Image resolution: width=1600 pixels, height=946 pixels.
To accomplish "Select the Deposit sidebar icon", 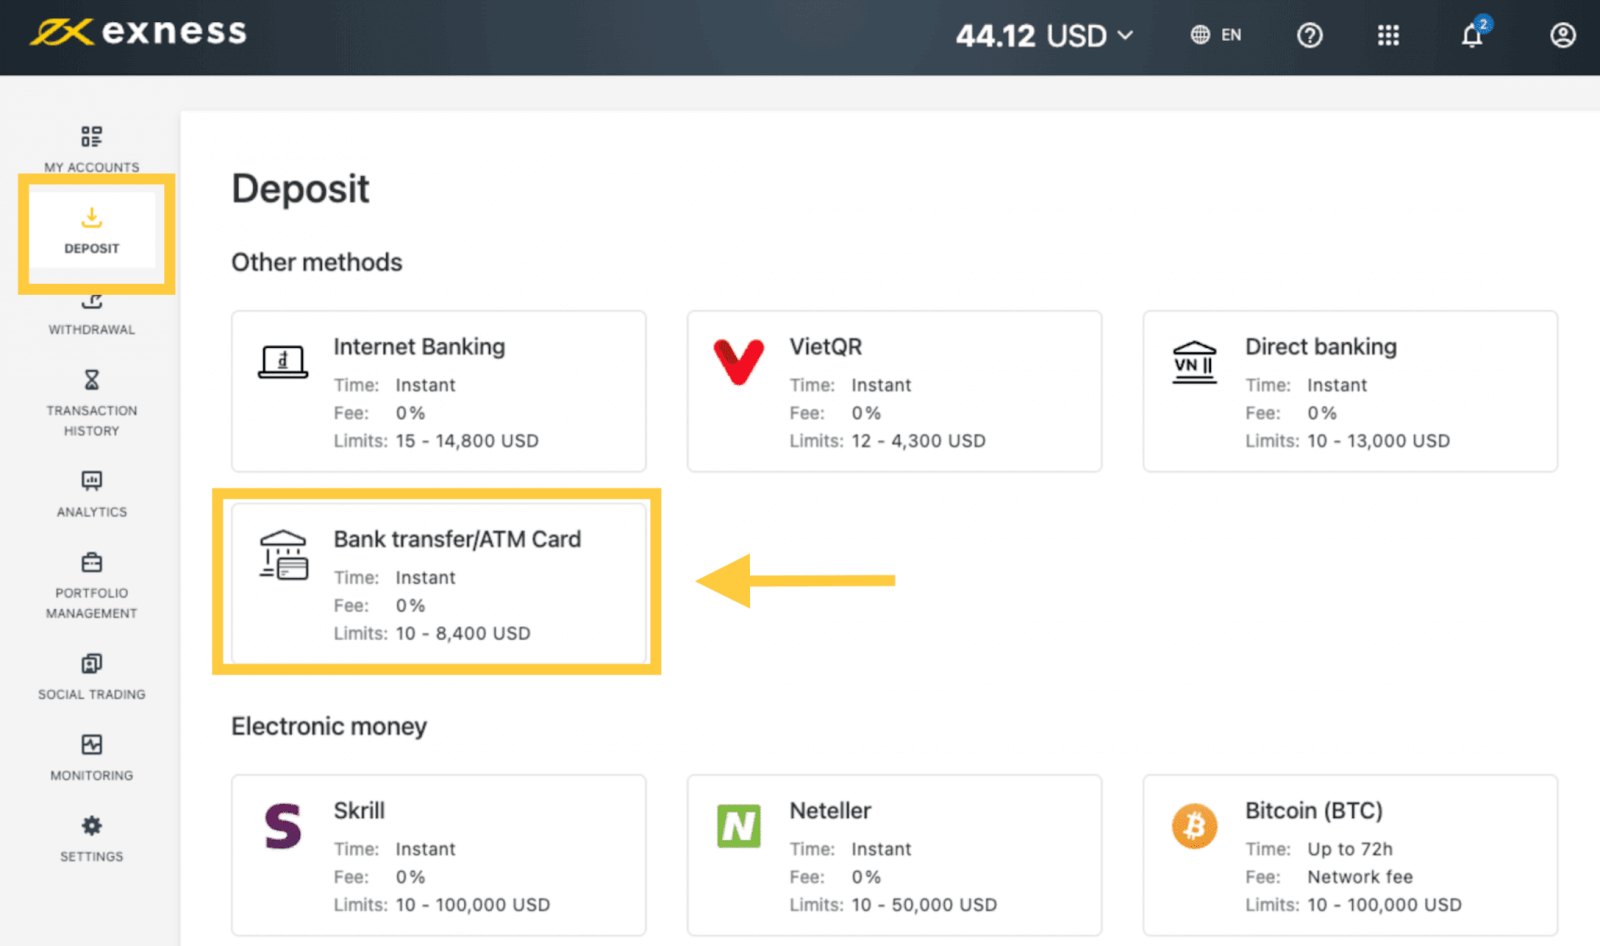I will (x=92, y=217).
